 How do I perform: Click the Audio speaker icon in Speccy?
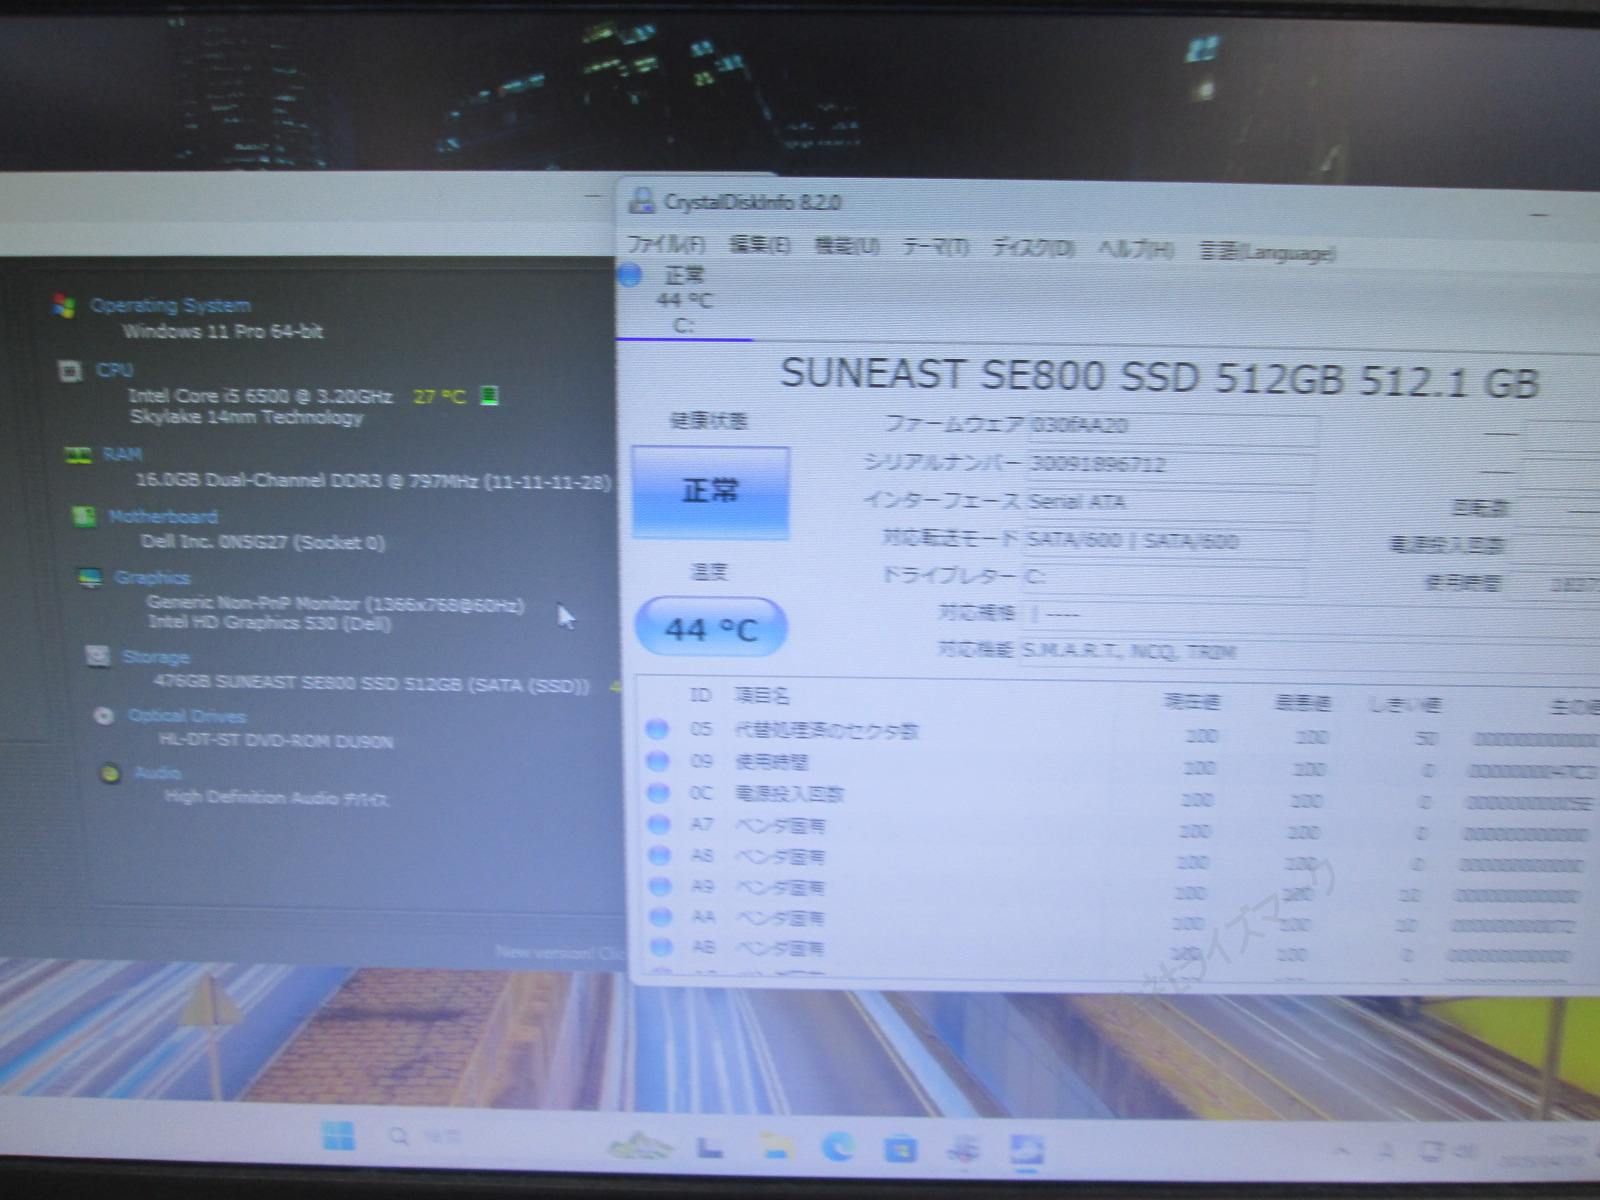click(x=111, y=773)
